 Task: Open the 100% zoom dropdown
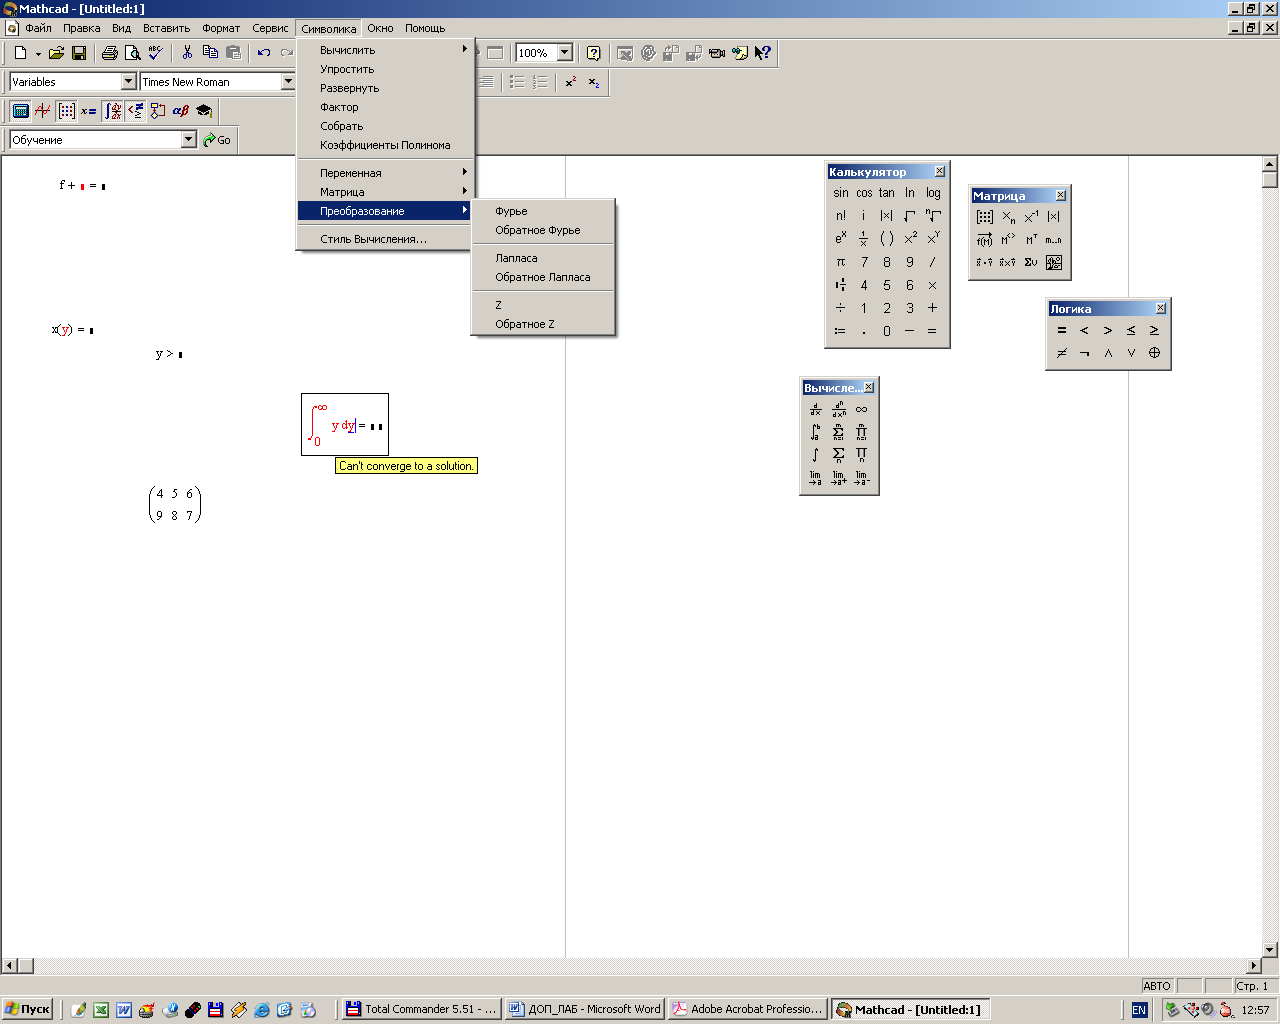point(564,53)
